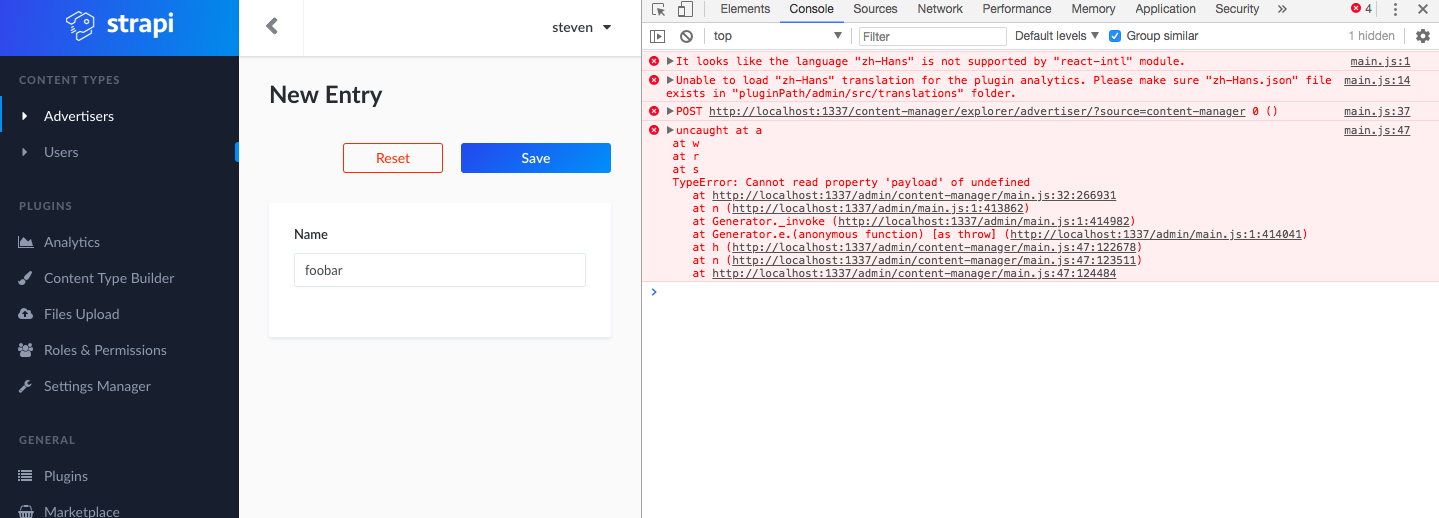Click the Roles & Permissions users icon
1439x518 pixels.
[x=26, y=350]
